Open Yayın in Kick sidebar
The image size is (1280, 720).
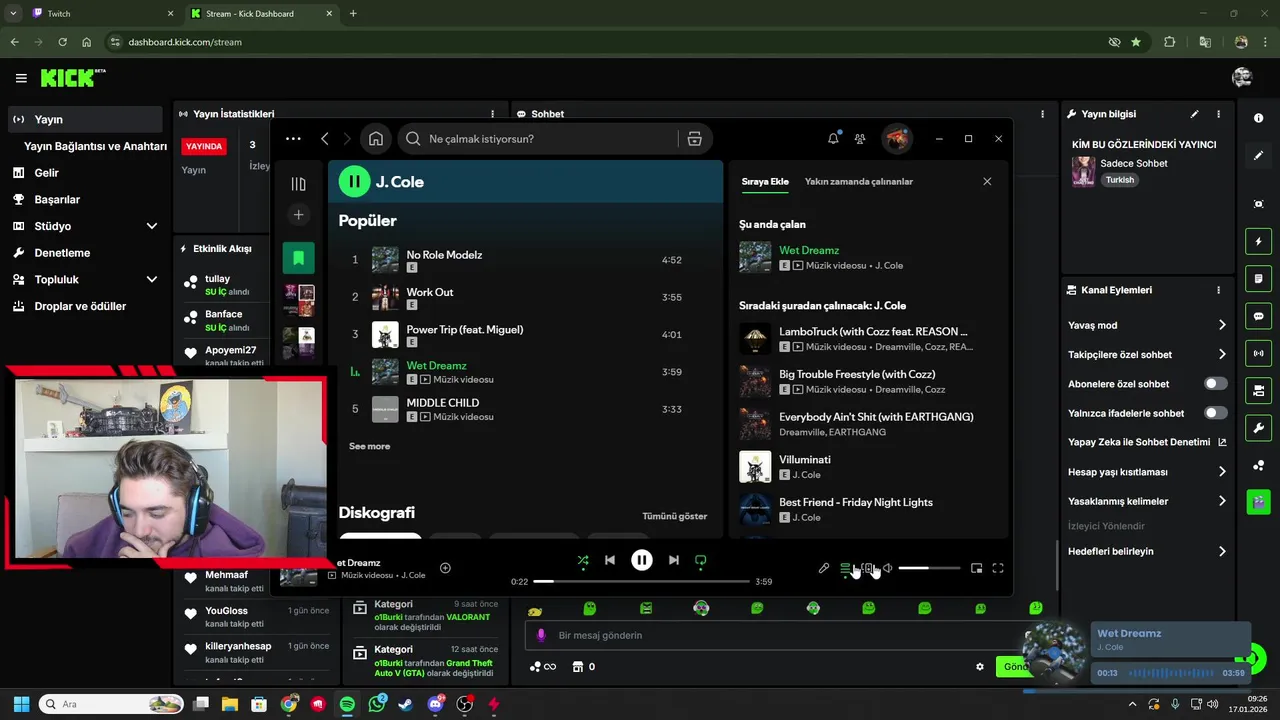point(84,119)
